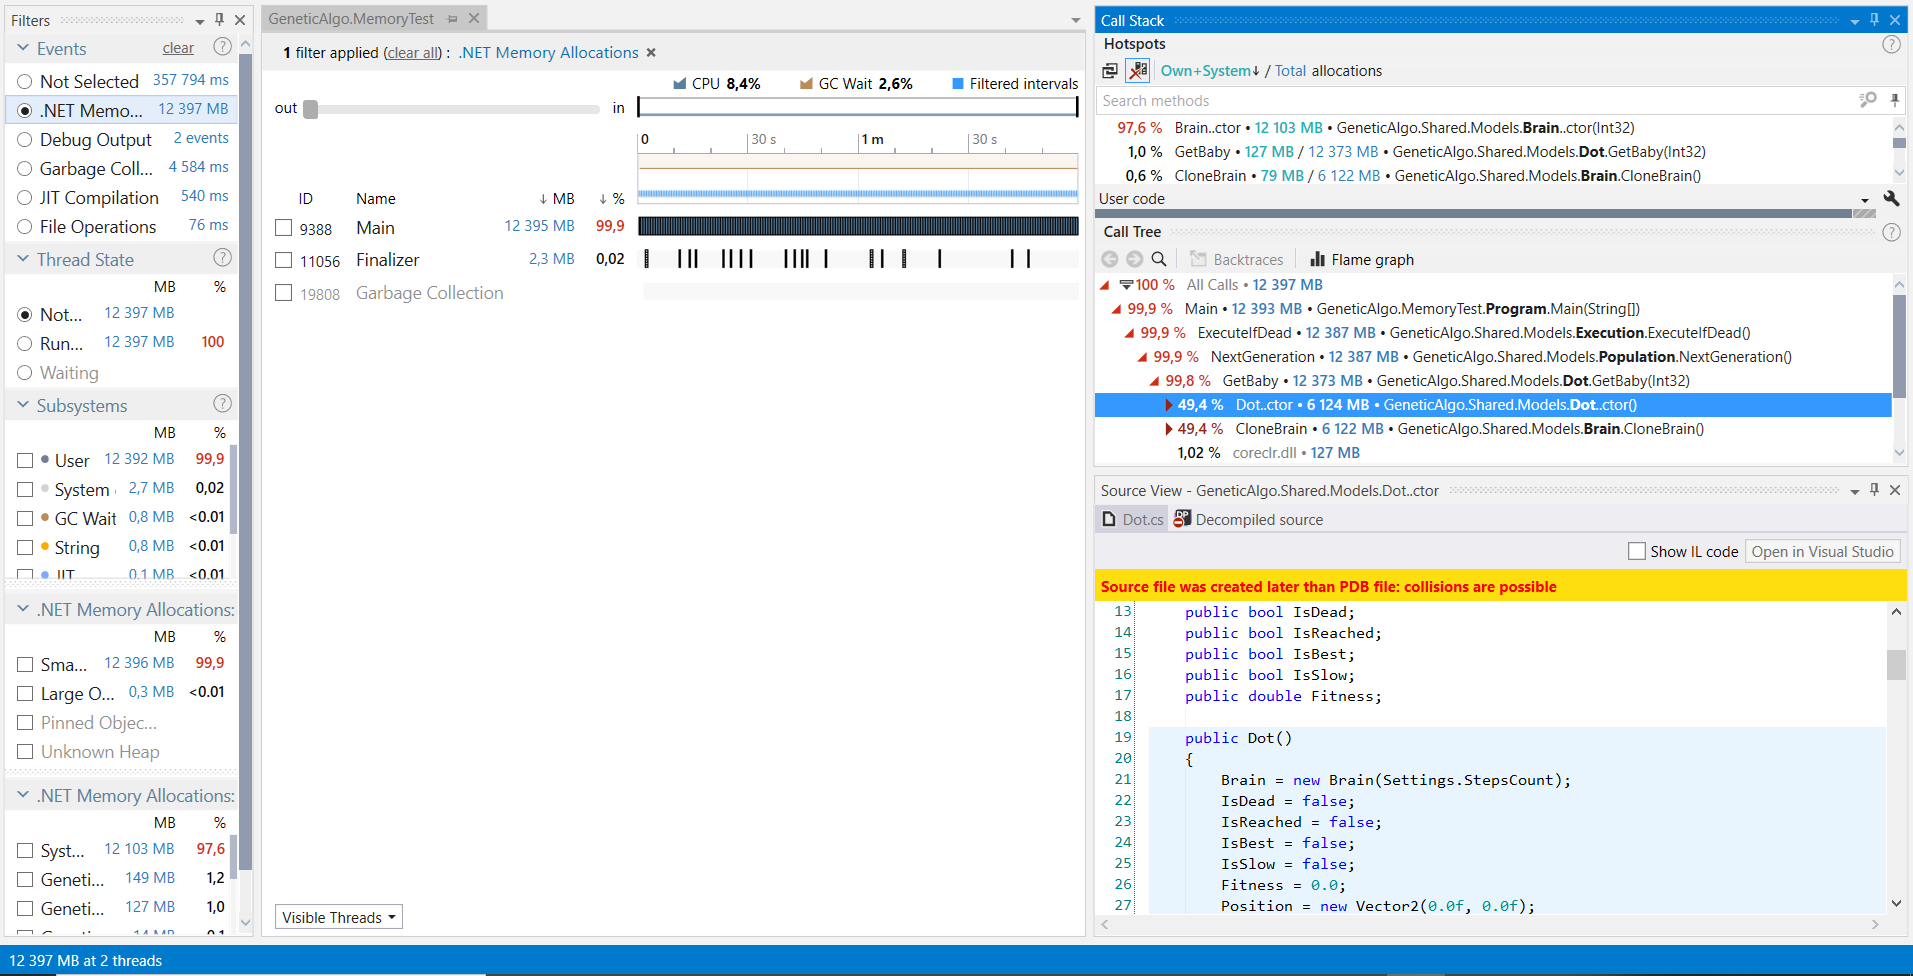Check the Main thread 9388 checkbox
Viewport: 1913px width, 976px height.
pyautogui.click(x=284, y=228)
